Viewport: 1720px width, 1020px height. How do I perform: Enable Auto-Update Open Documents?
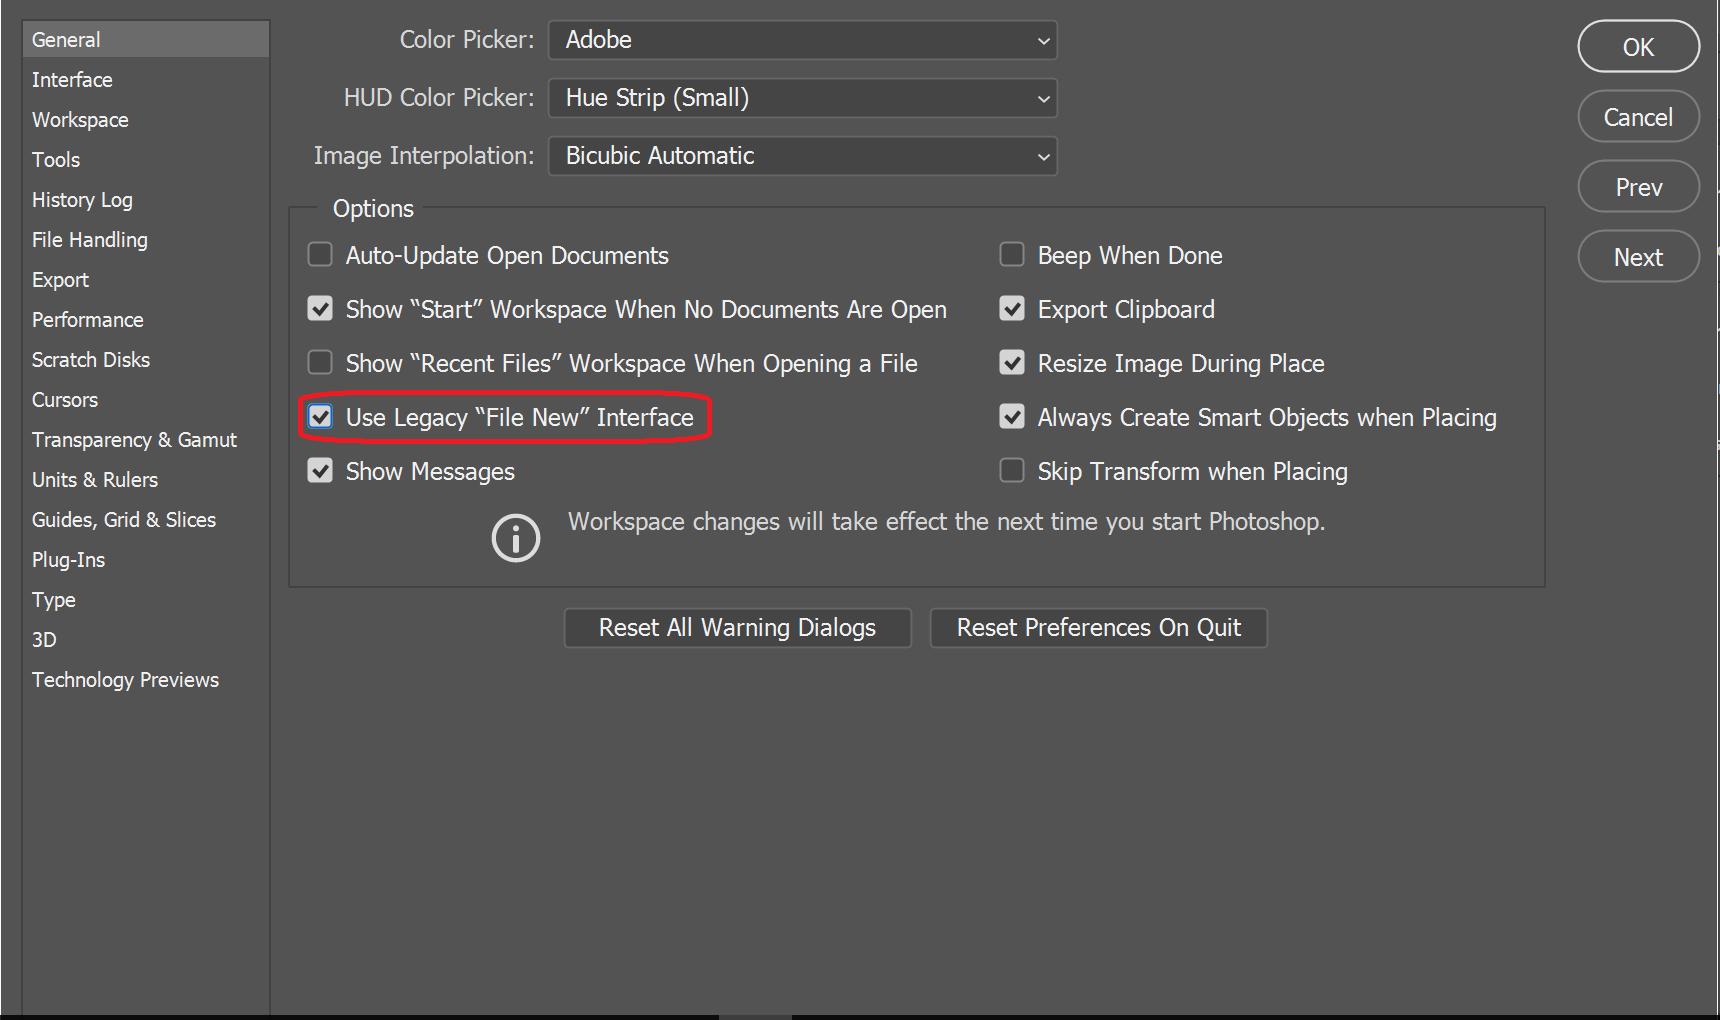pos(320,255)
